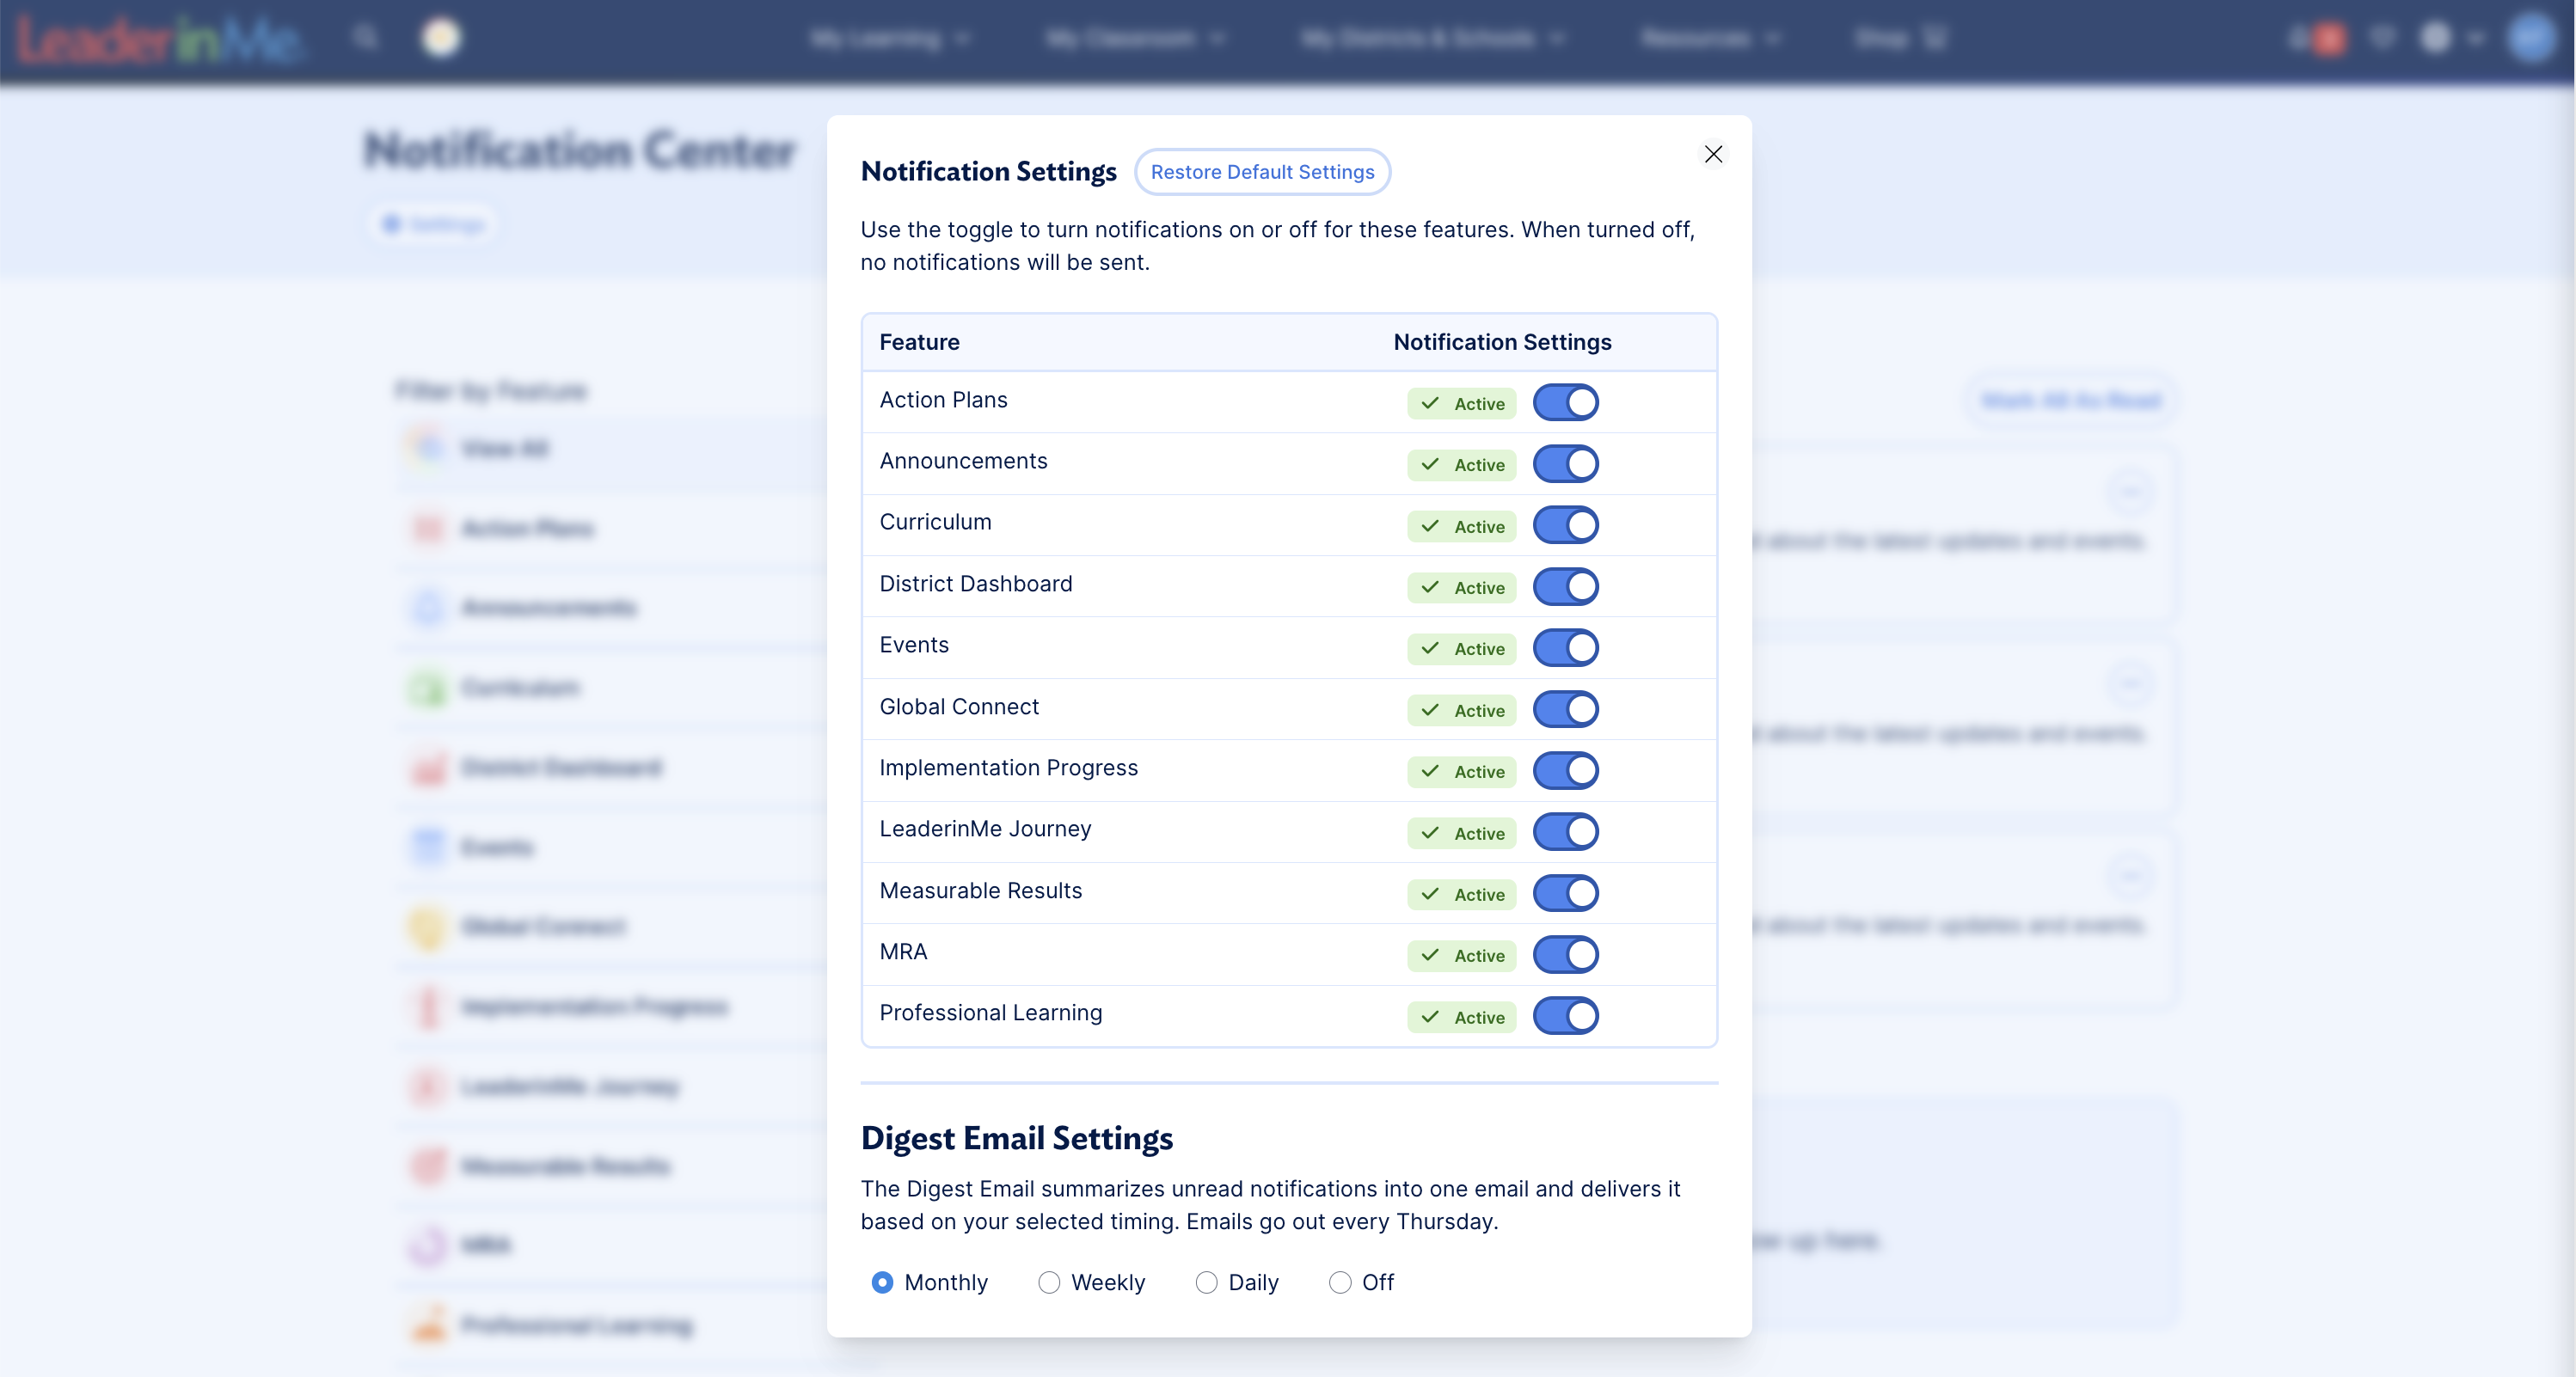Click the Active badge for Action Plans
2576x1377 pixels.
(1461, 404)
